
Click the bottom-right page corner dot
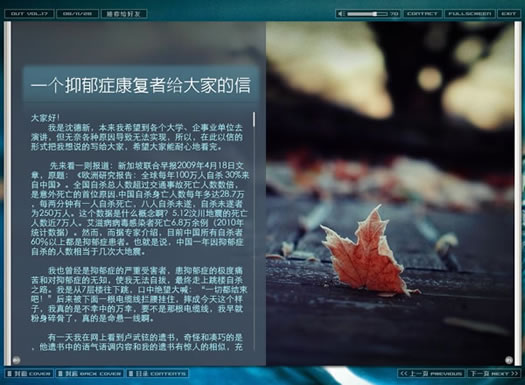click(x=509, y=360)
